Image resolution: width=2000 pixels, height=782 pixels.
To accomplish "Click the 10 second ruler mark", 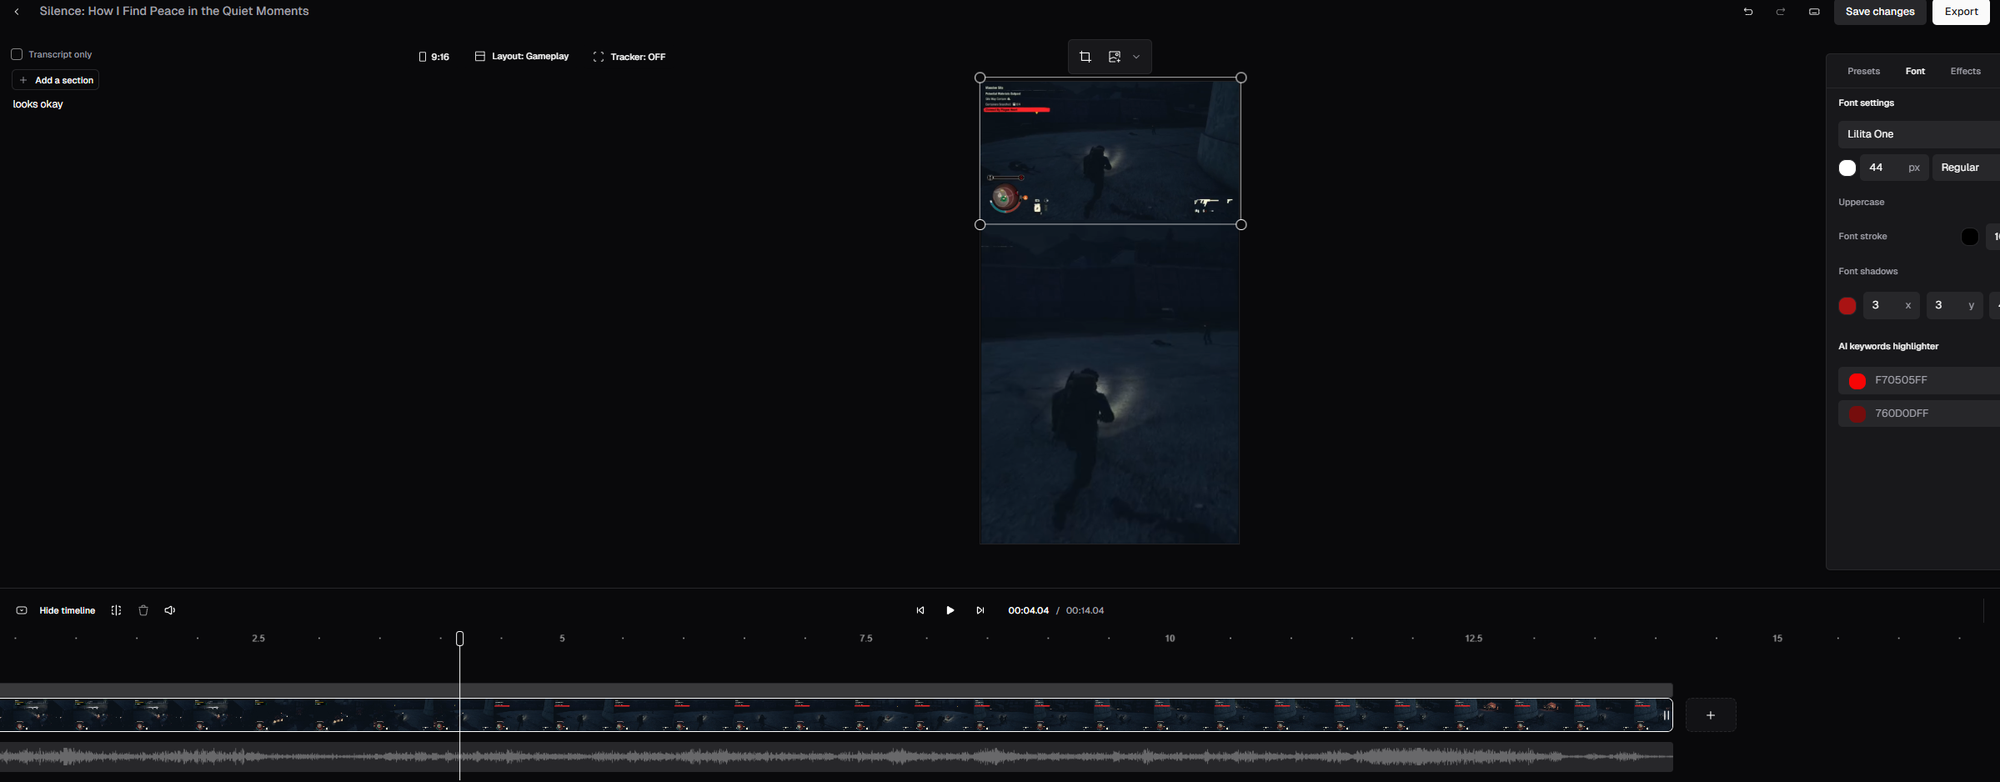I will coord(1170,638).
